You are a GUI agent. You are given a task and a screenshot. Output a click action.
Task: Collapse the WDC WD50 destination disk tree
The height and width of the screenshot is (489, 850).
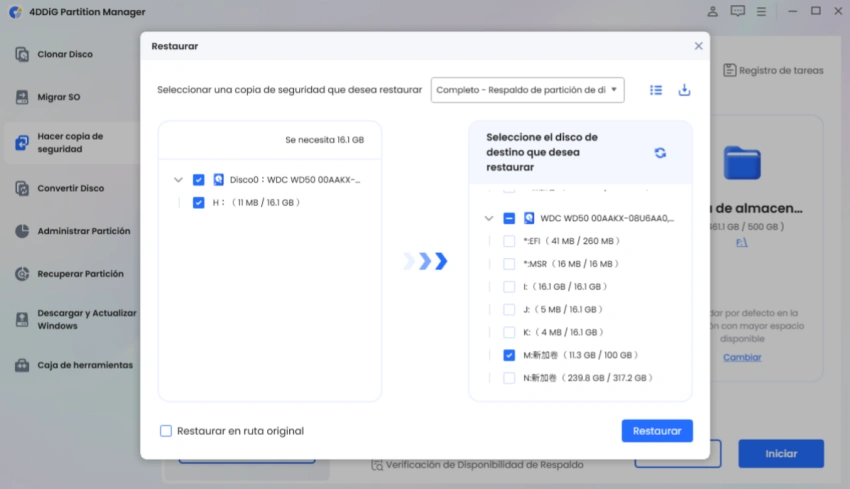pos(488,218)
